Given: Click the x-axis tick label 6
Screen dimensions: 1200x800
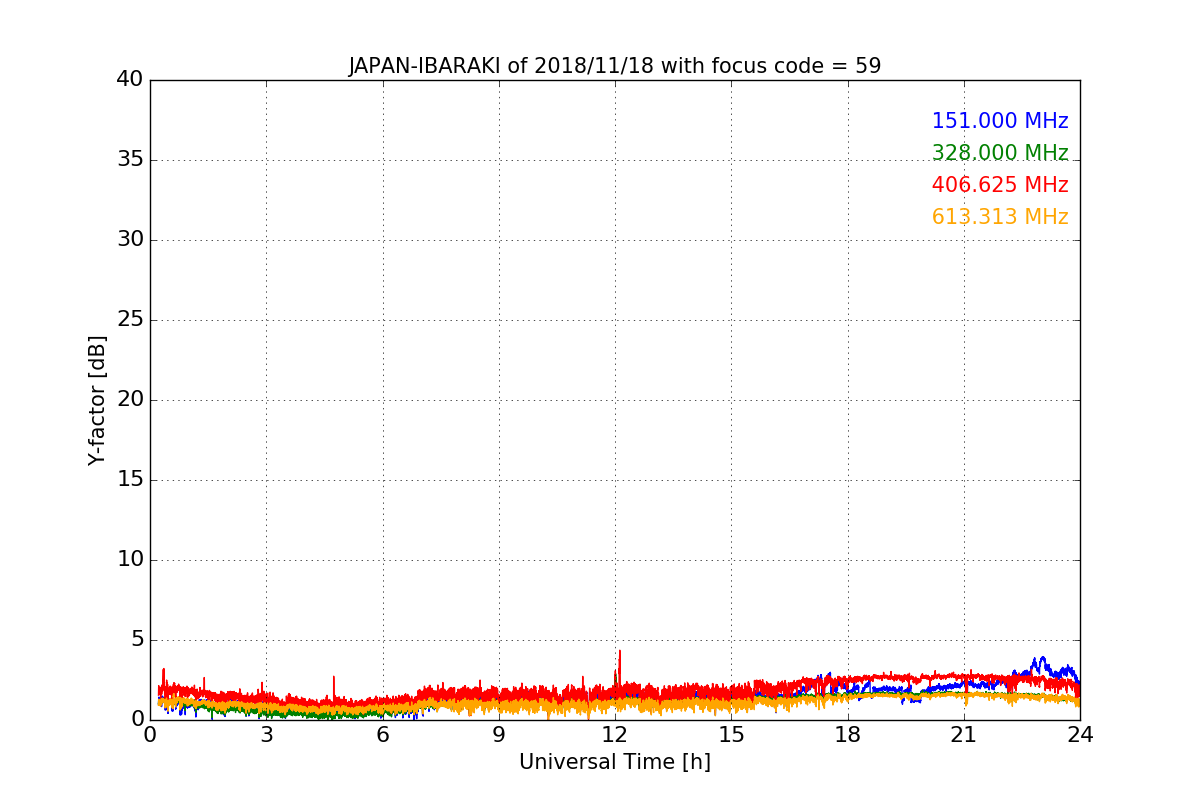Looking at the screenshot, I should pos(382,735).
